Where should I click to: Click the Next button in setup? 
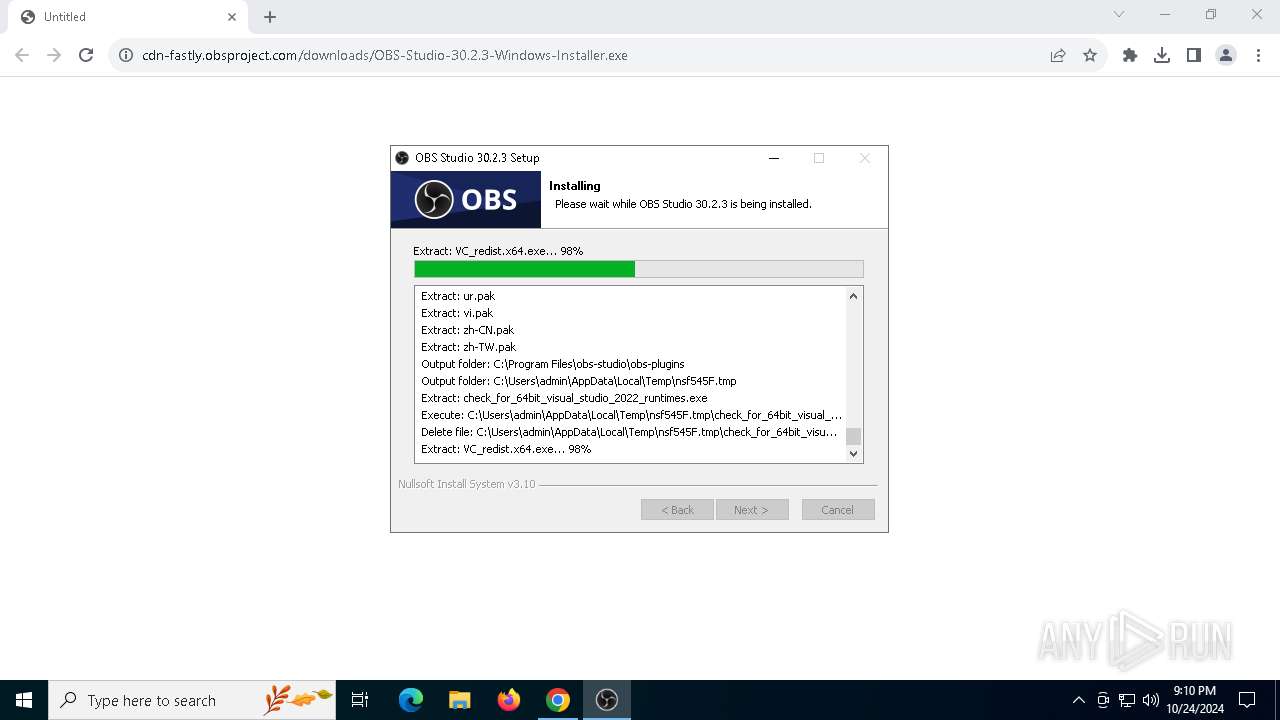pos(752,510)
